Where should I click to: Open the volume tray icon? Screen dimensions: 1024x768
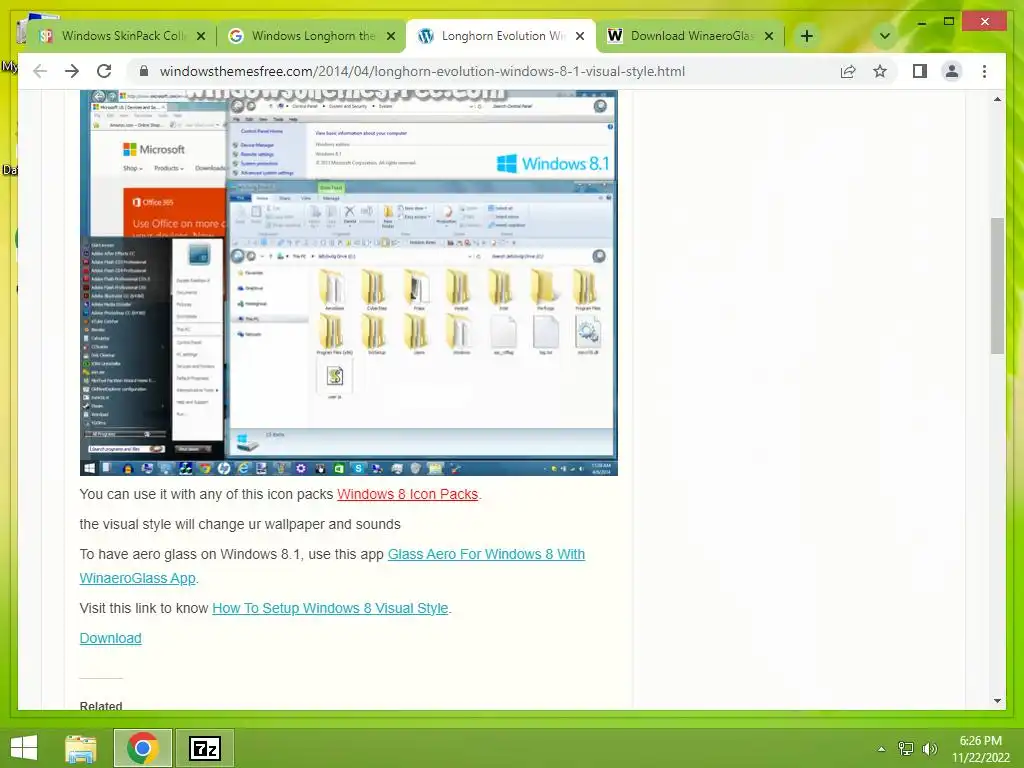(929, 748)
